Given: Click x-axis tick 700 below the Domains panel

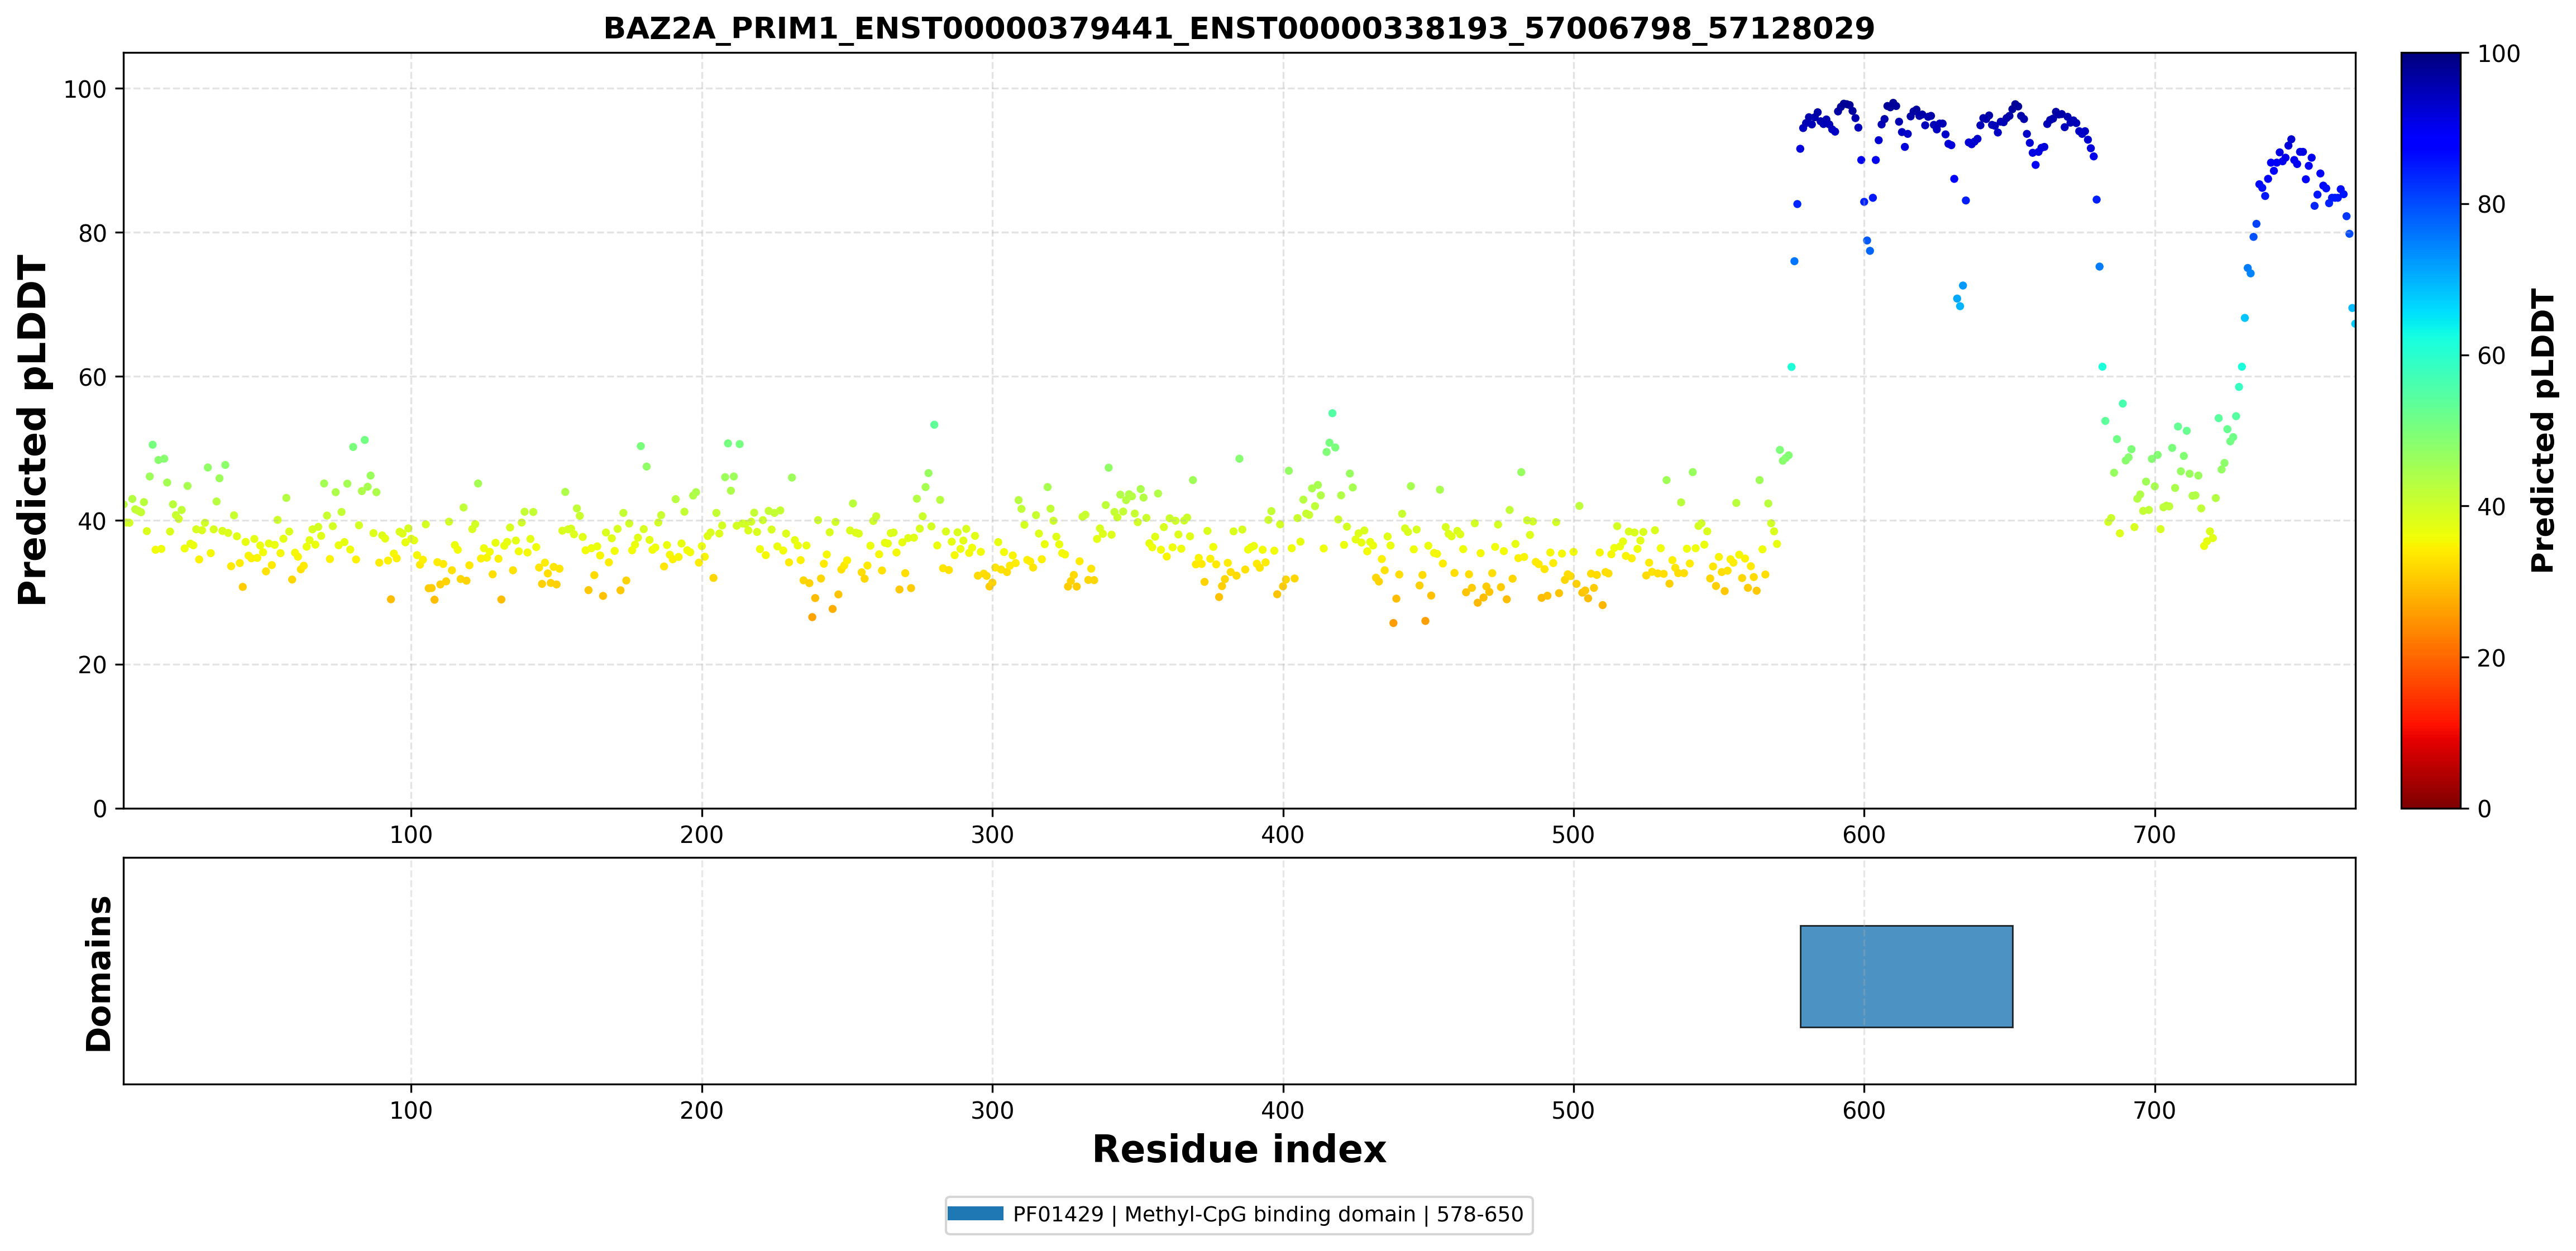Looking at the screenshot, I should (x=2154, y=1110).
